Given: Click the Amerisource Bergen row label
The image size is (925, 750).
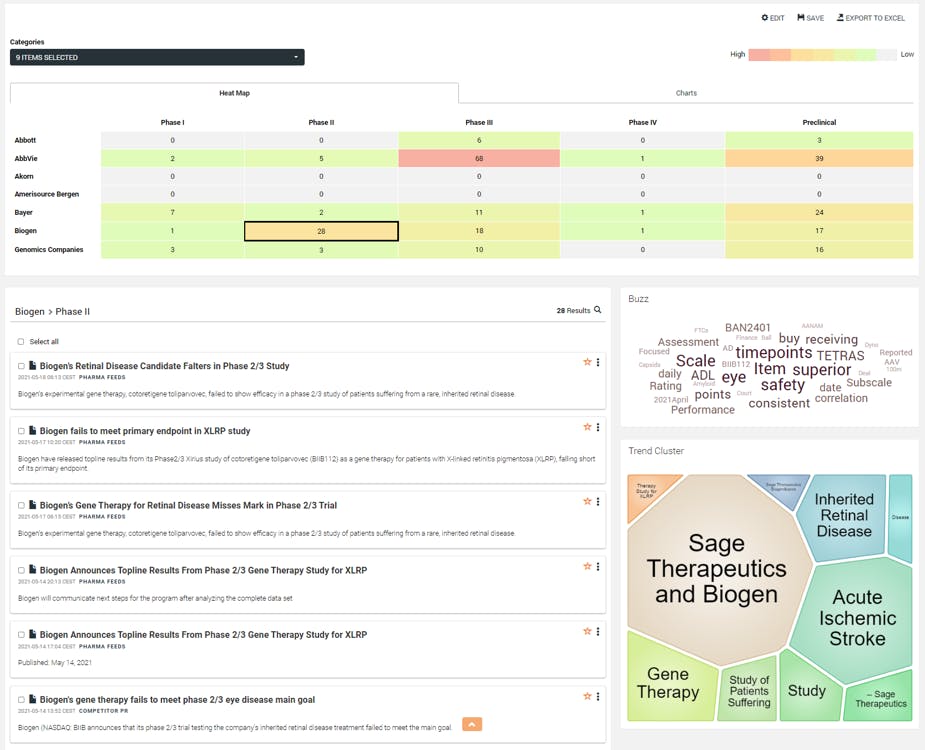Looking at the screenshot, I should pos(47,194).
